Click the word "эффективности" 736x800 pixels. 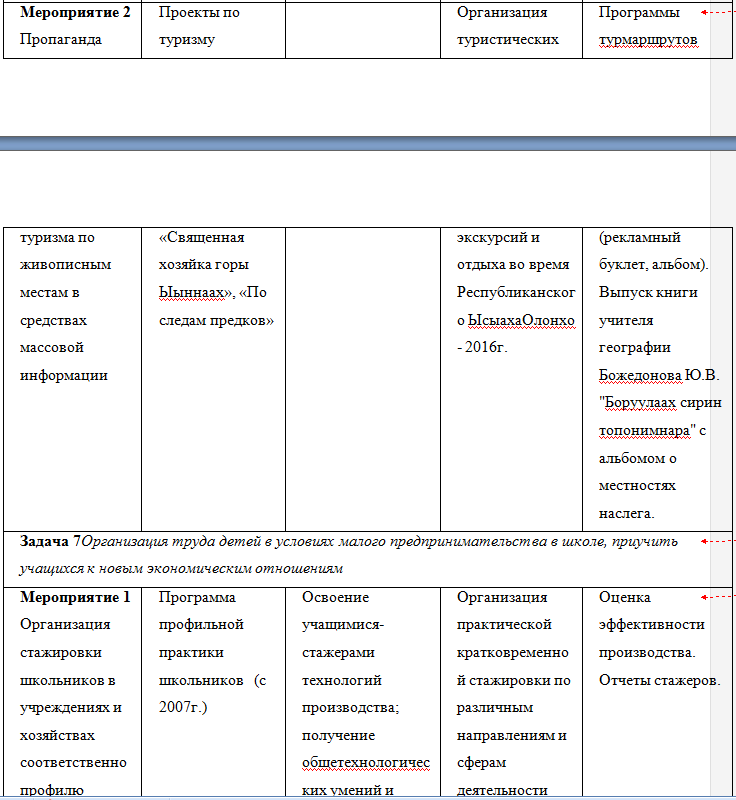[651, 625]
